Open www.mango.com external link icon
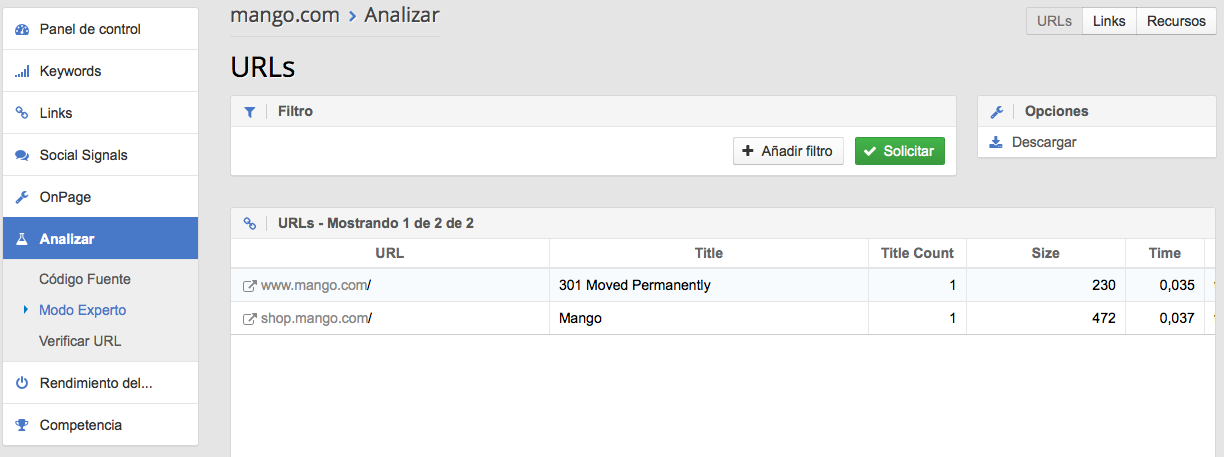 250,286
